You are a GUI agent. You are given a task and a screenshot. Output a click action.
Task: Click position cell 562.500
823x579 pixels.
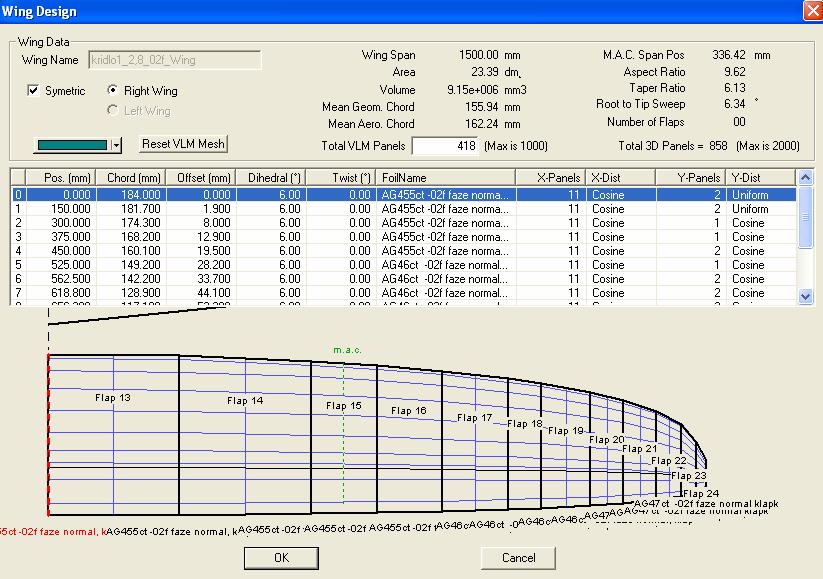(x=61, y=279)
